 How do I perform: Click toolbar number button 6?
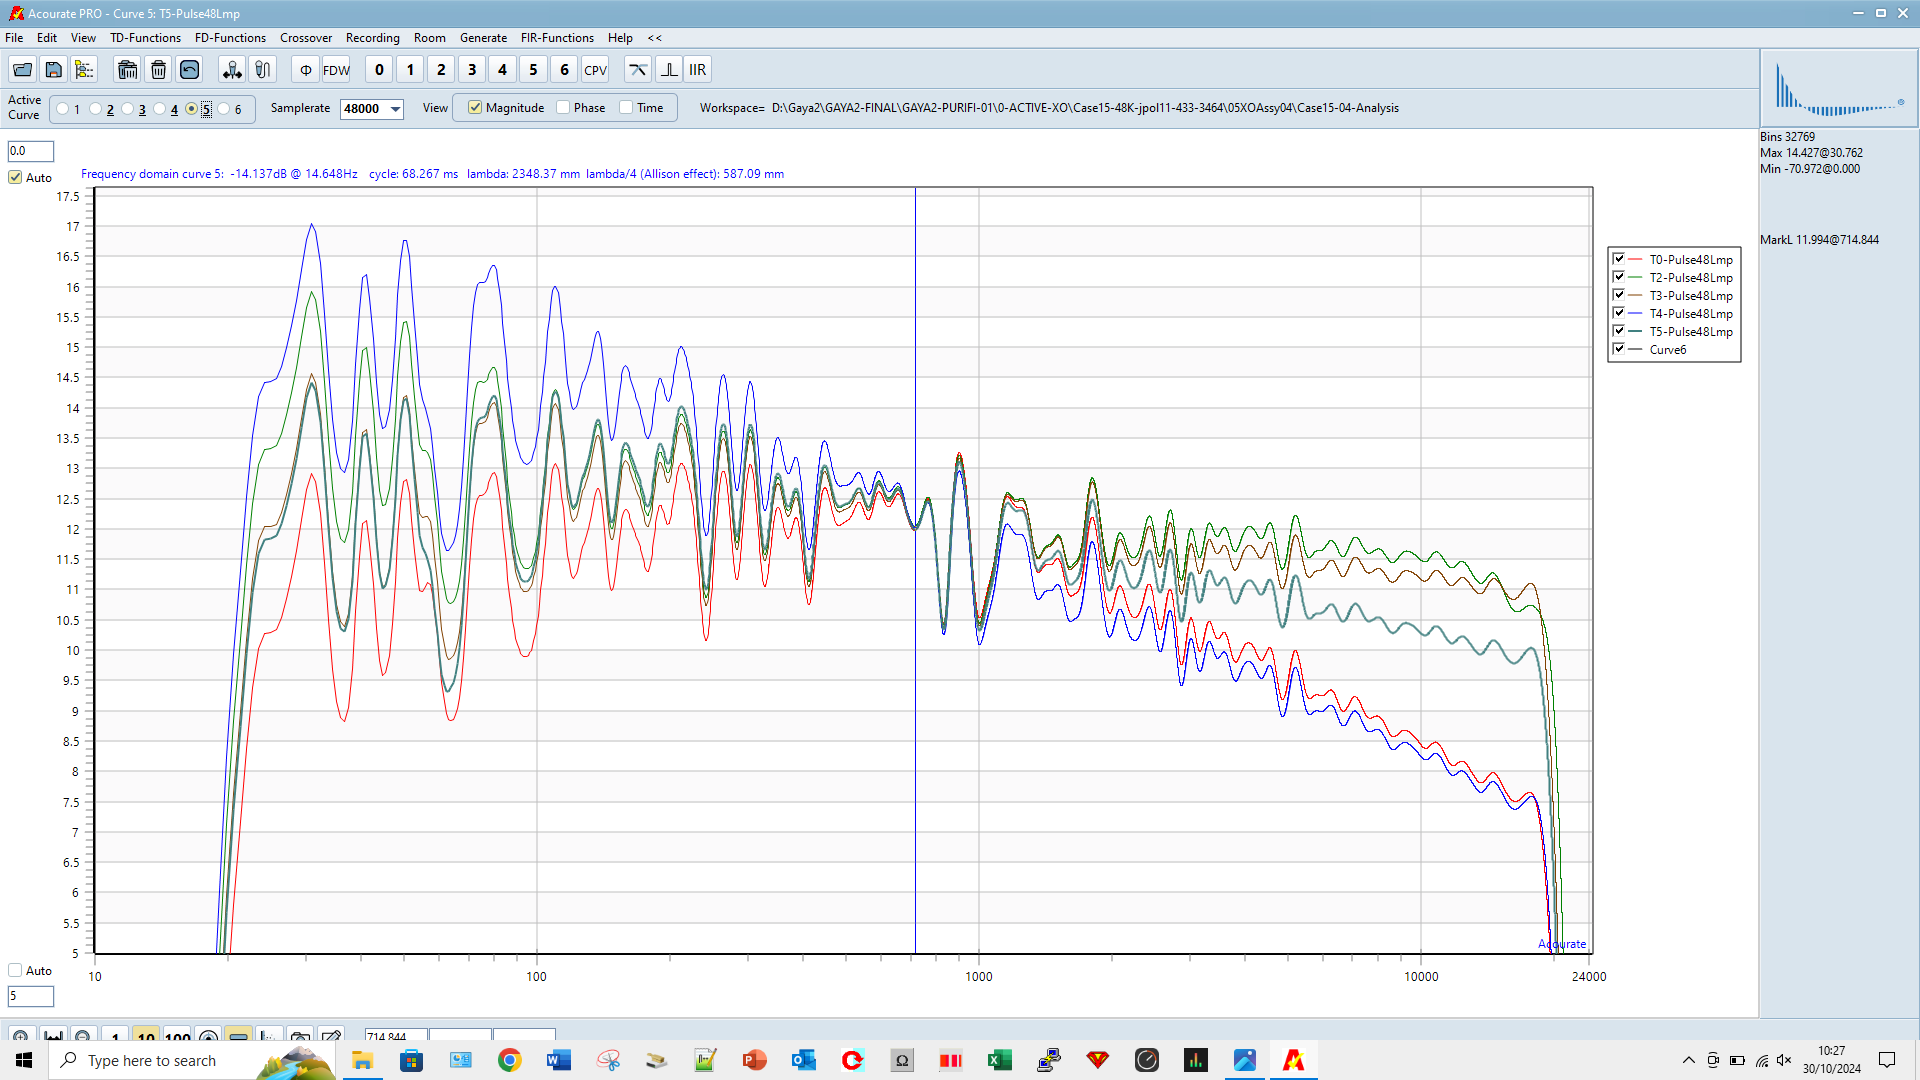564,70
